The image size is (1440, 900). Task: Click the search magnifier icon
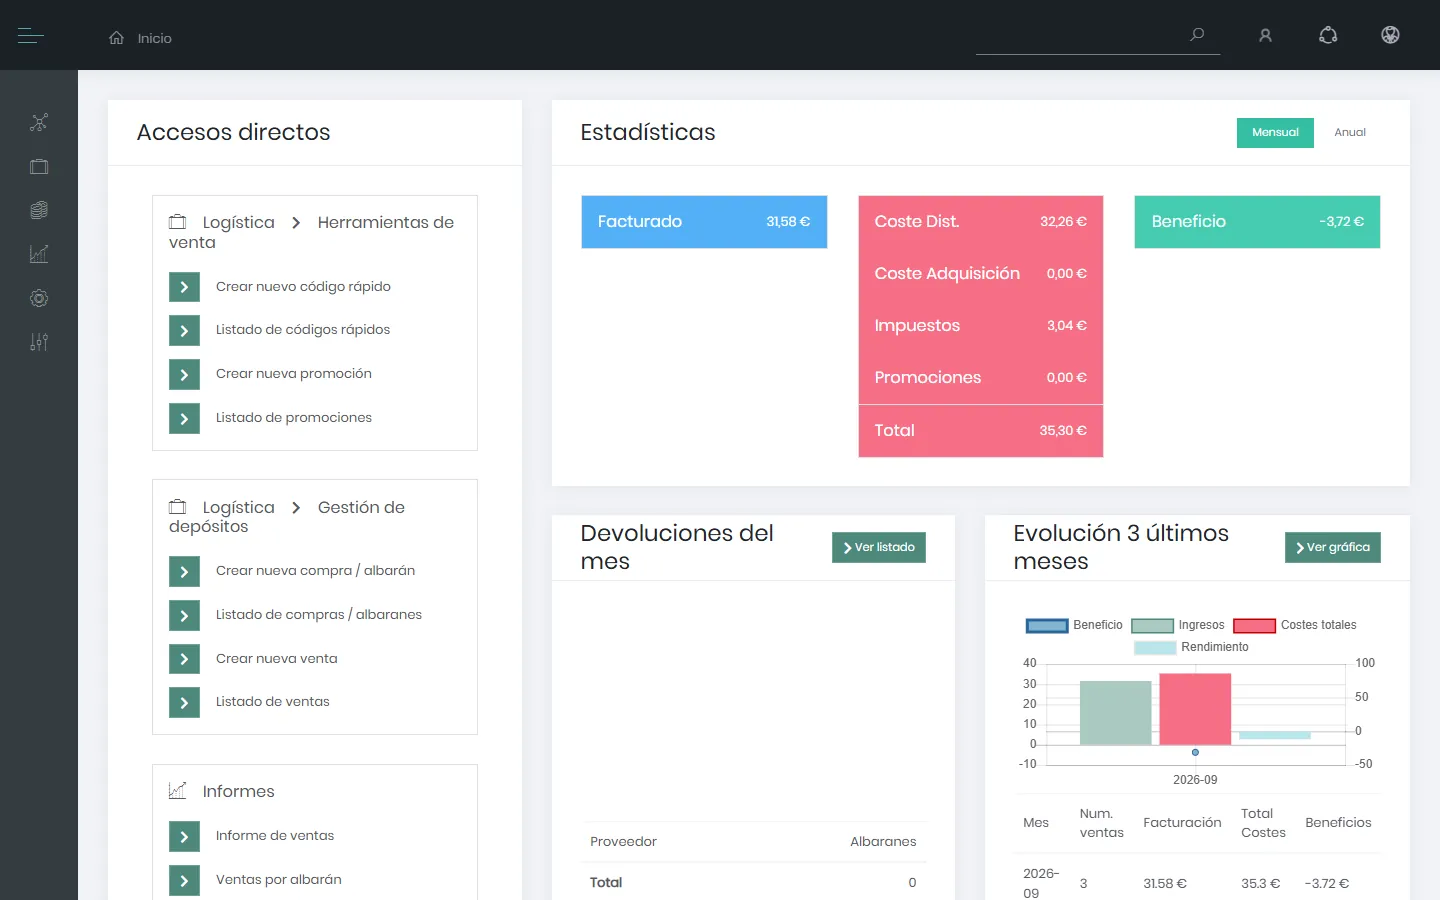tap(1197, 35)
